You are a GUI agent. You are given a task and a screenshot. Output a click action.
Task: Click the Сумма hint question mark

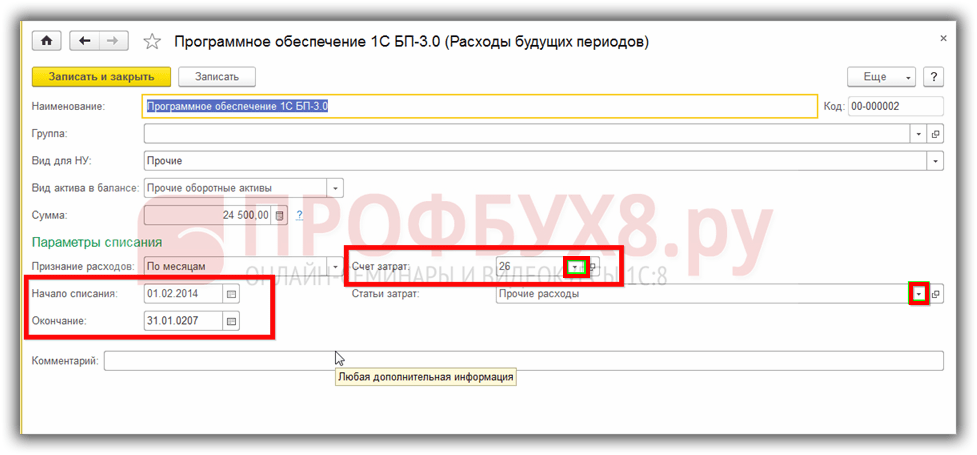point(299,214)
